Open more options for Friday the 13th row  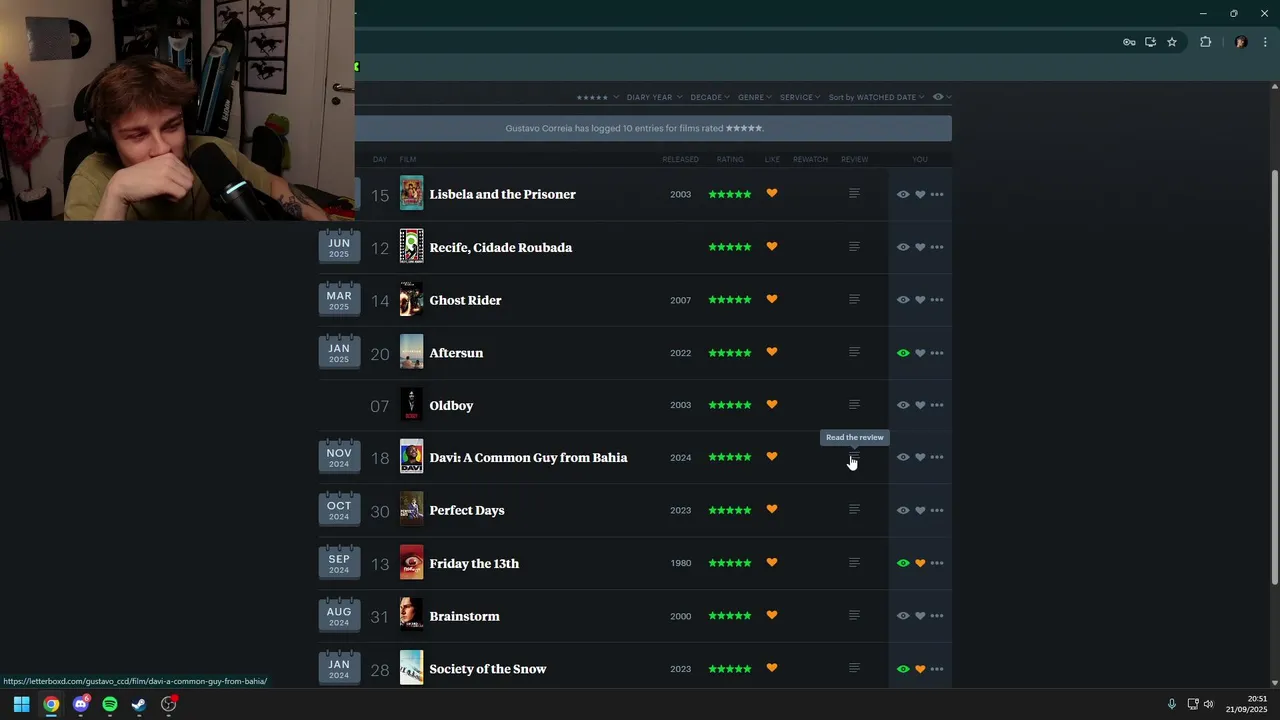pos(937,563)
